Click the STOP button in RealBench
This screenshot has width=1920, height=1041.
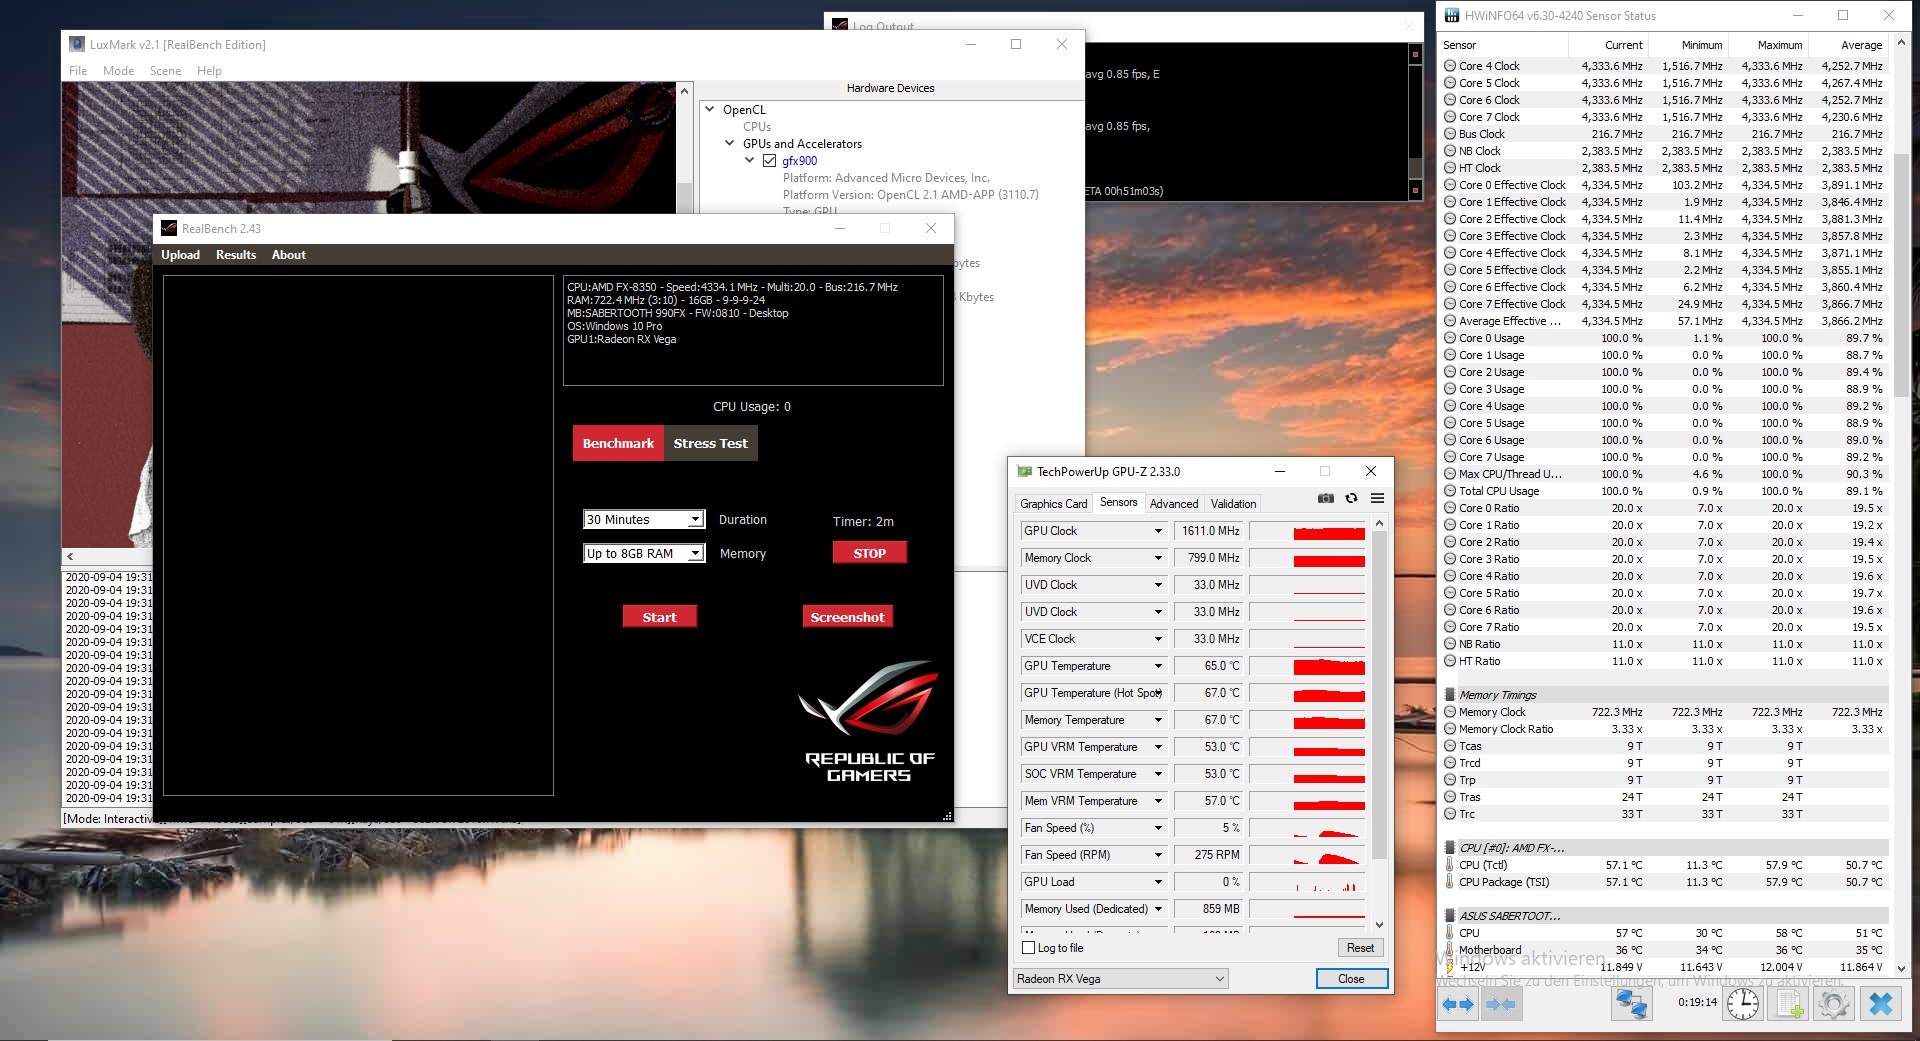[x=869, y=553]
